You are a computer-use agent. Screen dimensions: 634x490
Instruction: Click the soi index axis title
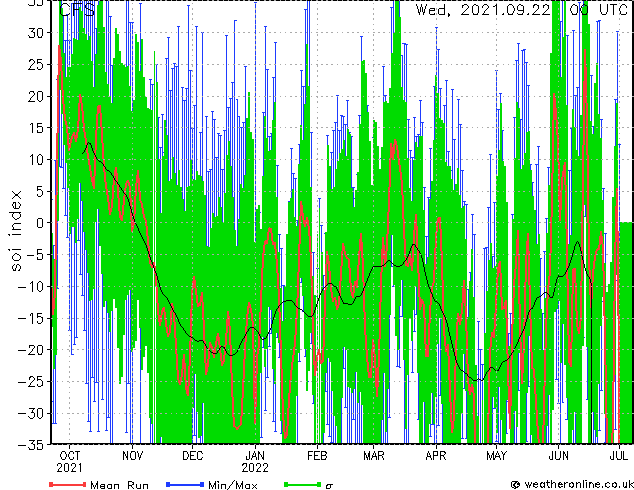pyautogui.click(x=15, y=231)
